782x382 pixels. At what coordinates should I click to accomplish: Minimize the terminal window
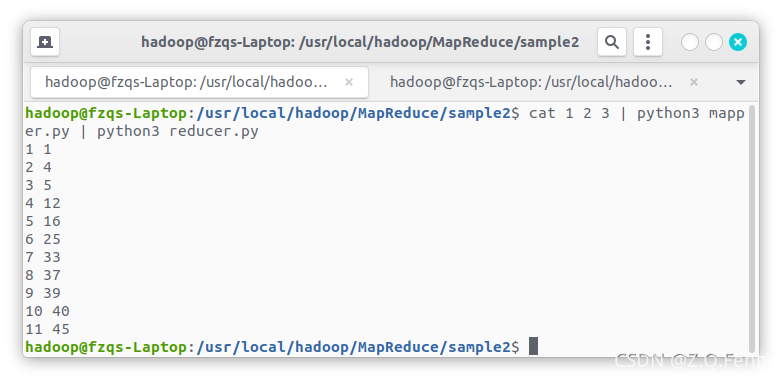pyautogui.click(x=690, y=42)
